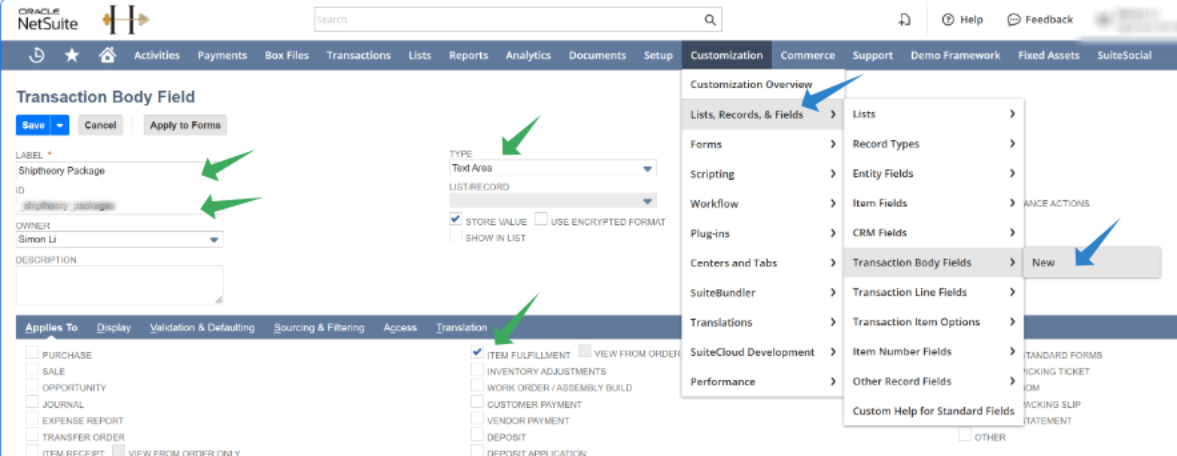This screenshot has width=1177, height=456.
Task: Choose New under Transaction Body Fields
Action: click(x=1092, y=262)
